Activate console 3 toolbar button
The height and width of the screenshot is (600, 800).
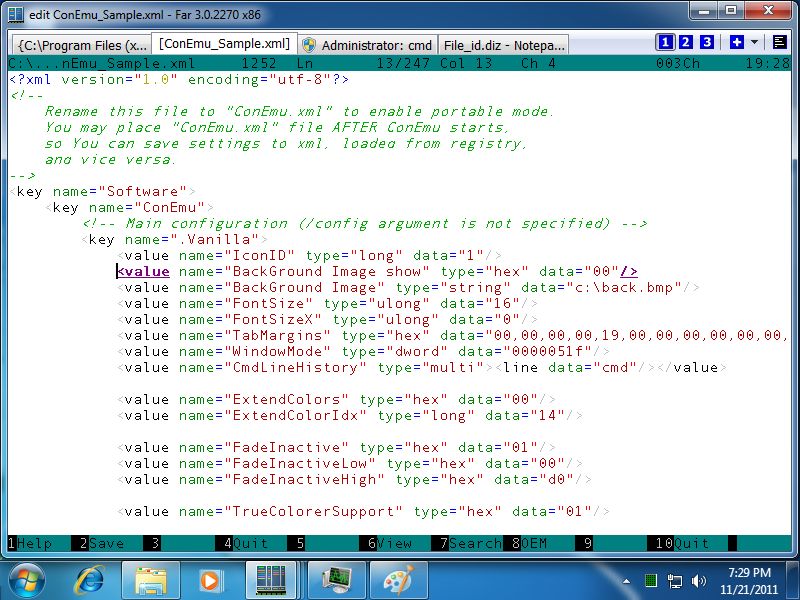[x=707, y=42]
